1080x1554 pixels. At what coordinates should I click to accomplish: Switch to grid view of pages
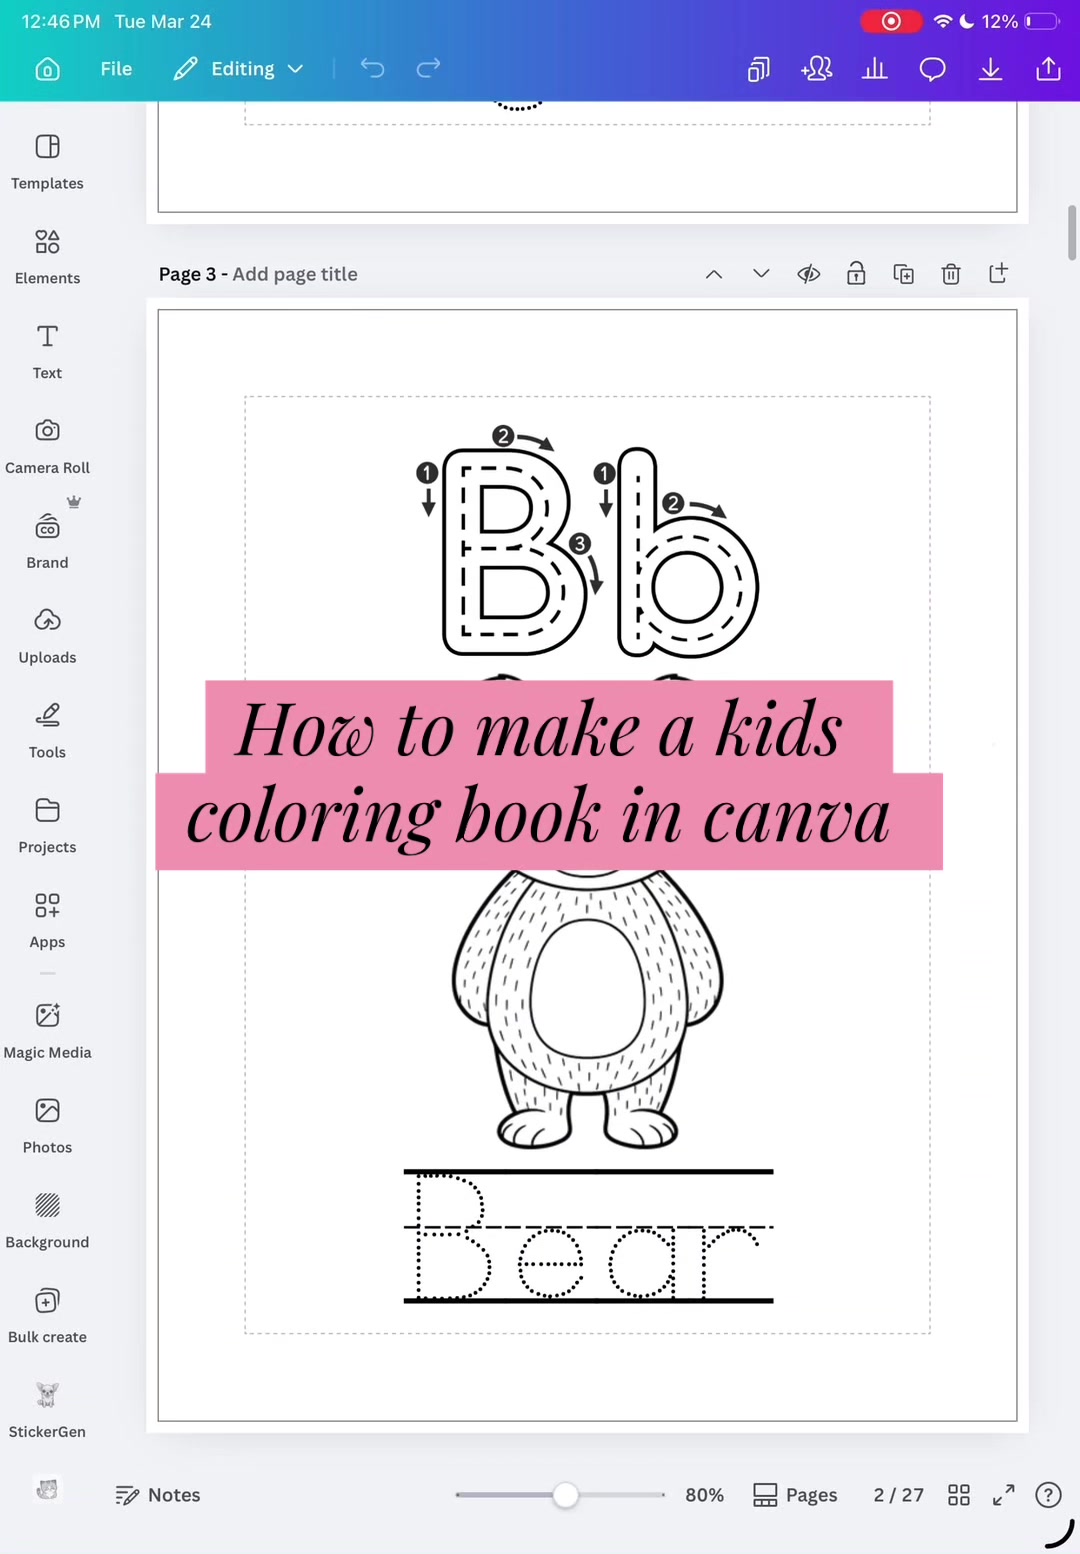pyautogui.click(x=959, y=1495)
